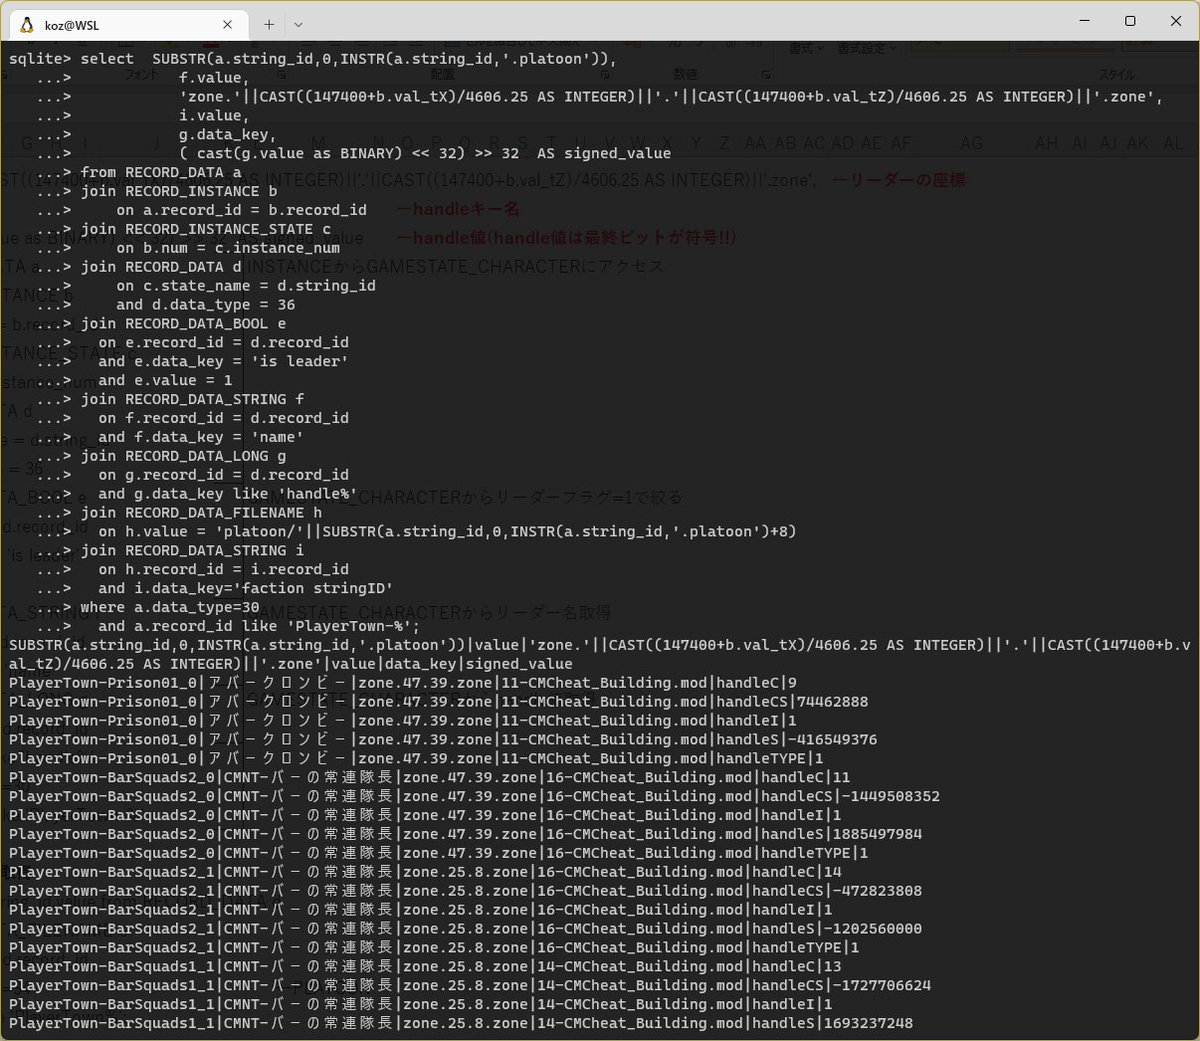
Task: Click BarSquads2_1 row ending 'handleC|14'
Action: click(425, 873)
